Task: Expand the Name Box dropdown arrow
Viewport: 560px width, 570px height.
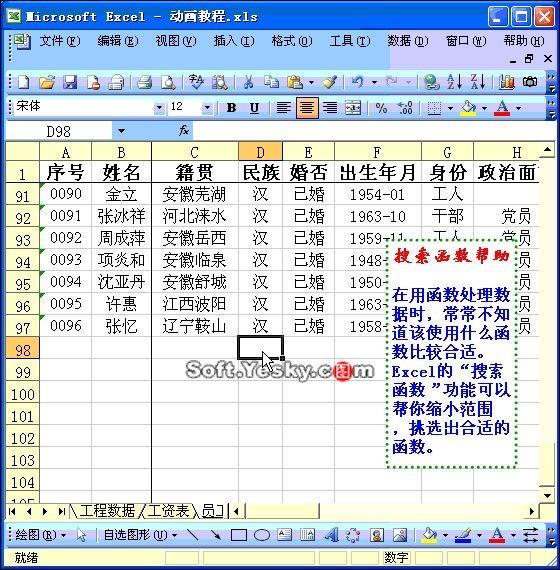Action: [x=121, y=131]
